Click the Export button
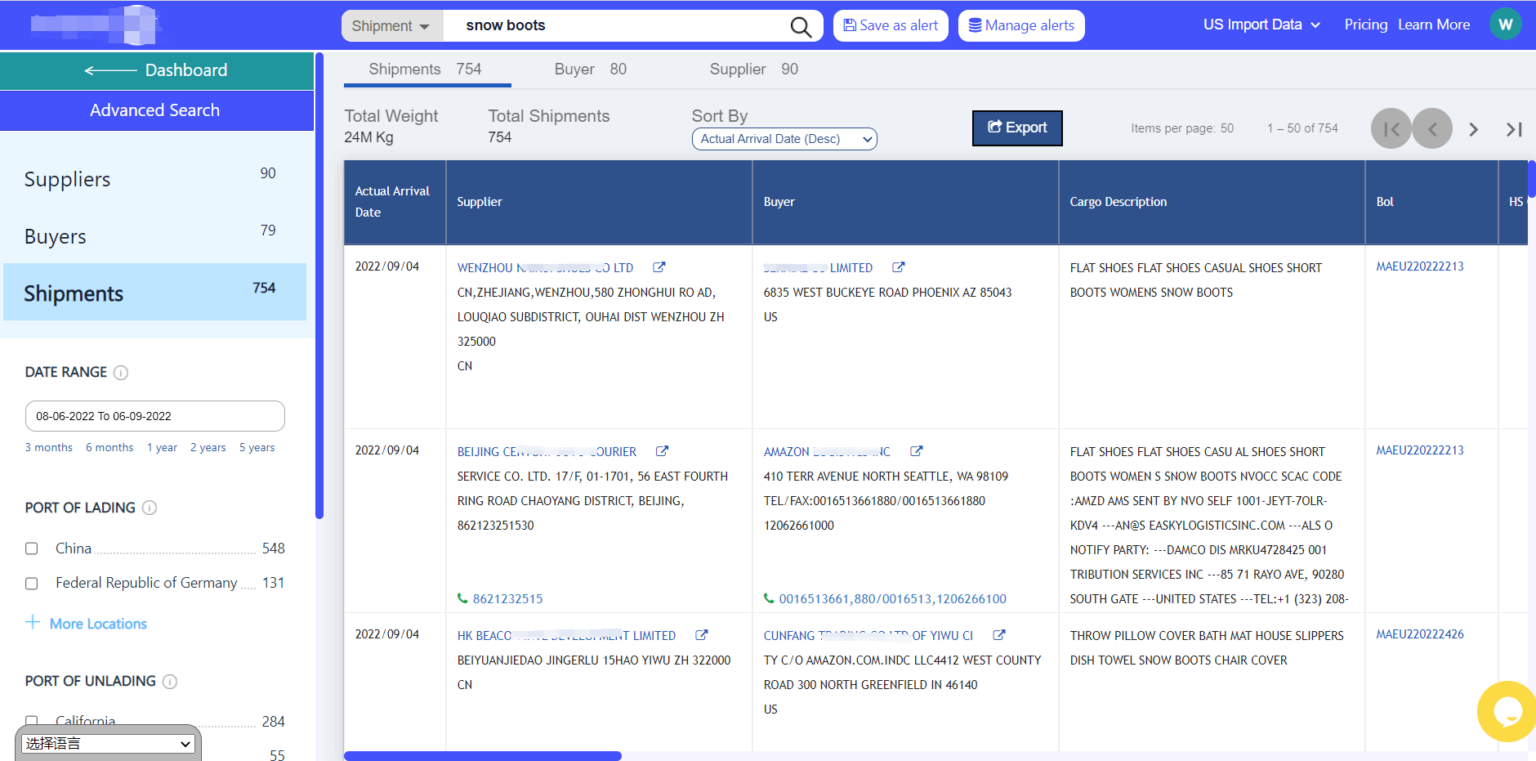The height and width of the screenshot is (761, 1536). pos(1017,128)
